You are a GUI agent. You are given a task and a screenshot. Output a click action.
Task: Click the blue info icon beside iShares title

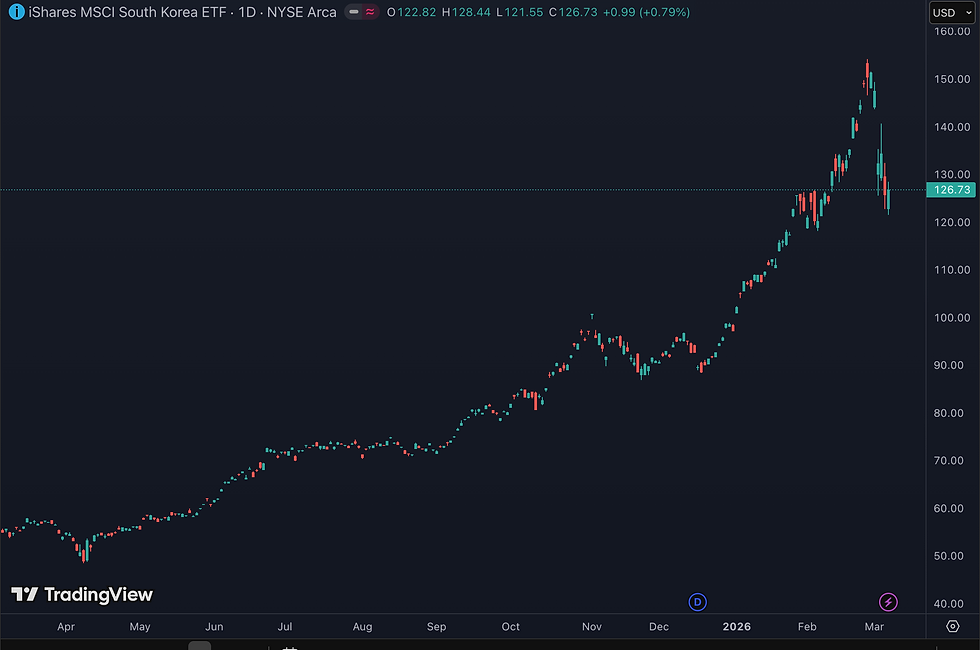(17, 12)
